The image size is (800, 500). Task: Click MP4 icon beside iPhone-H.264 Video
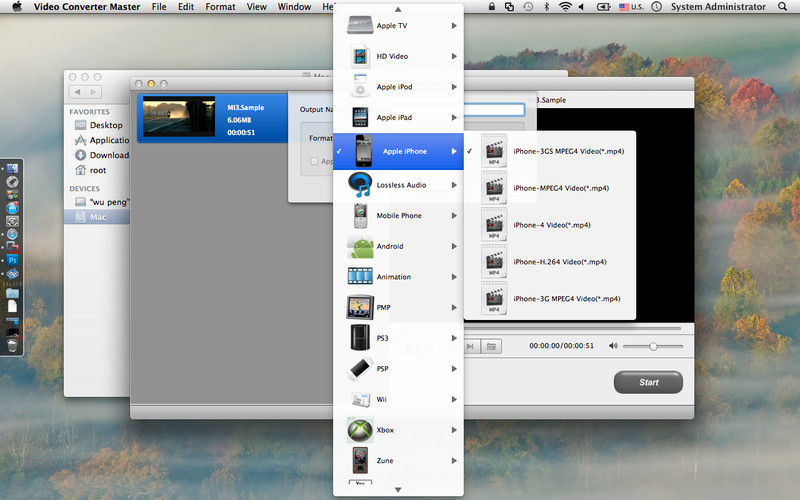click(494, 262)
